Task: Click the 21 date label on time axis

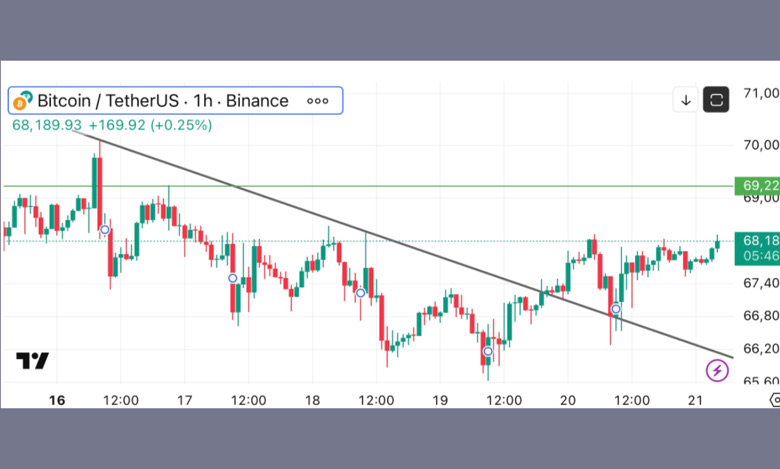Action: pos(694,400)
